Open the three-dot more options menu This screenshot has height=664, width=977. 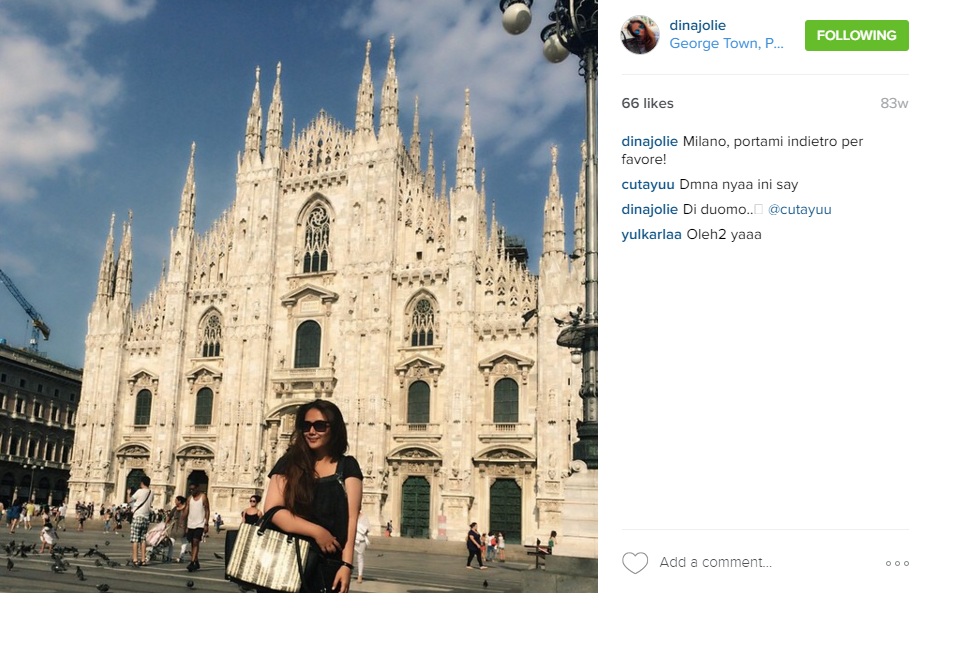coord(897,563)
